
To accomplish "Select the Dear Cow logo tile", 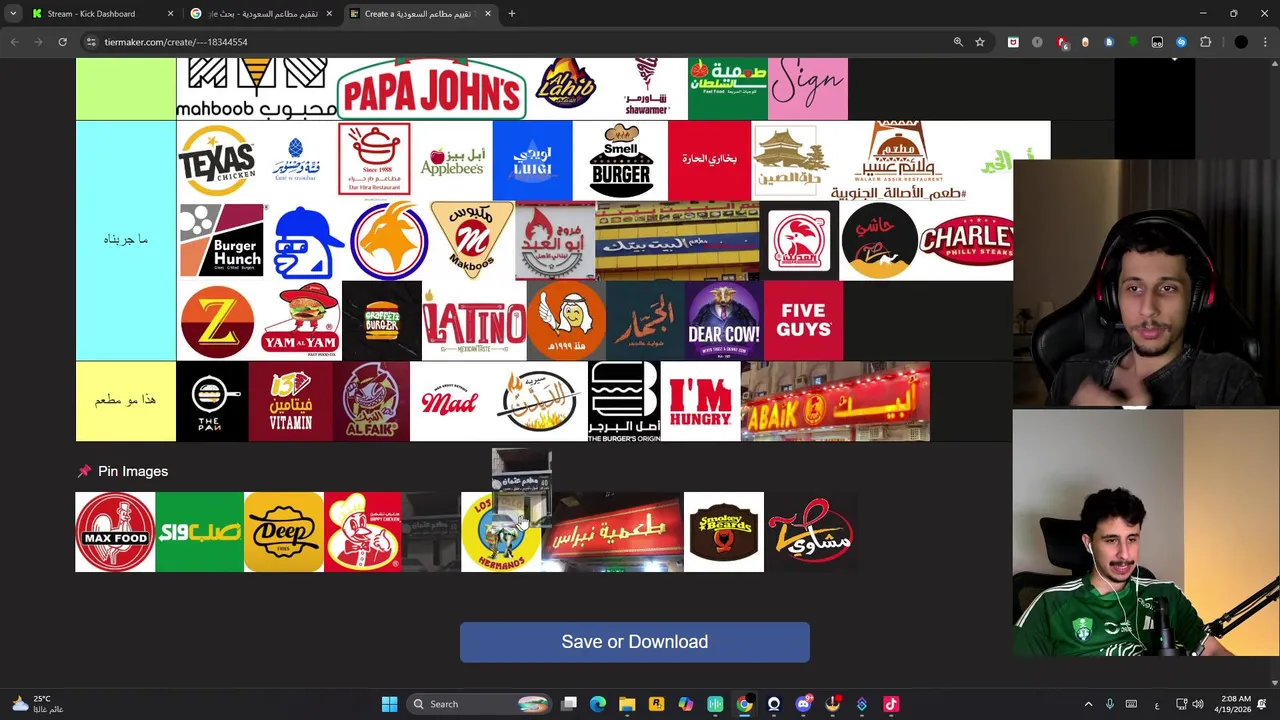I will tap(724, 321).
